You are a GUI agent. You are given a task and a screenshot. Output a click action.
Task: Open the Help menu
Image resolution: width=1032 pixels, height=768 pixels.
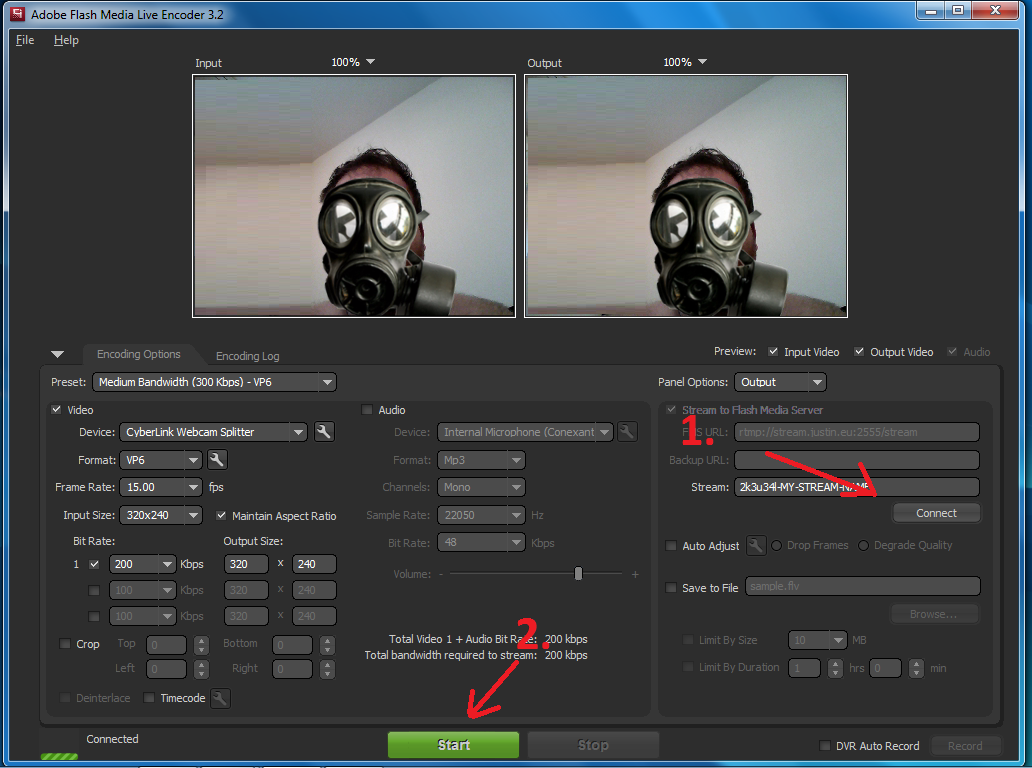coord(66,40)
